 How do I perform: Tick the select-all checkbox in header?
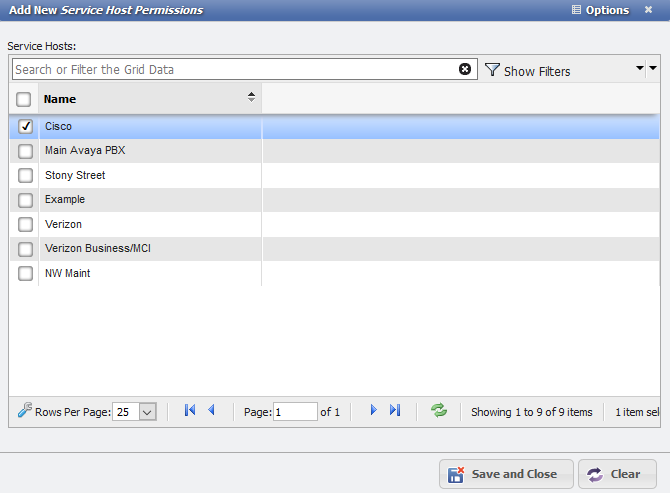coord(24,99)
